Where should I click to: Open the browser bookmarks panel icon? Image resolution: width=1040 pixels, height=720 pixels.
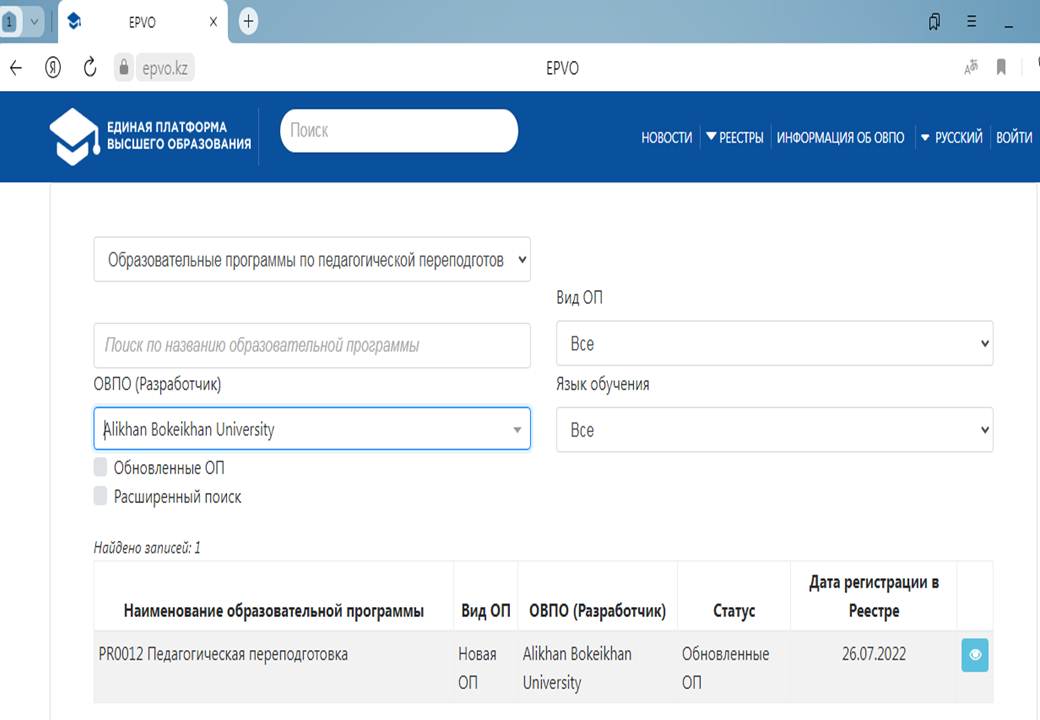pos(934,21)
